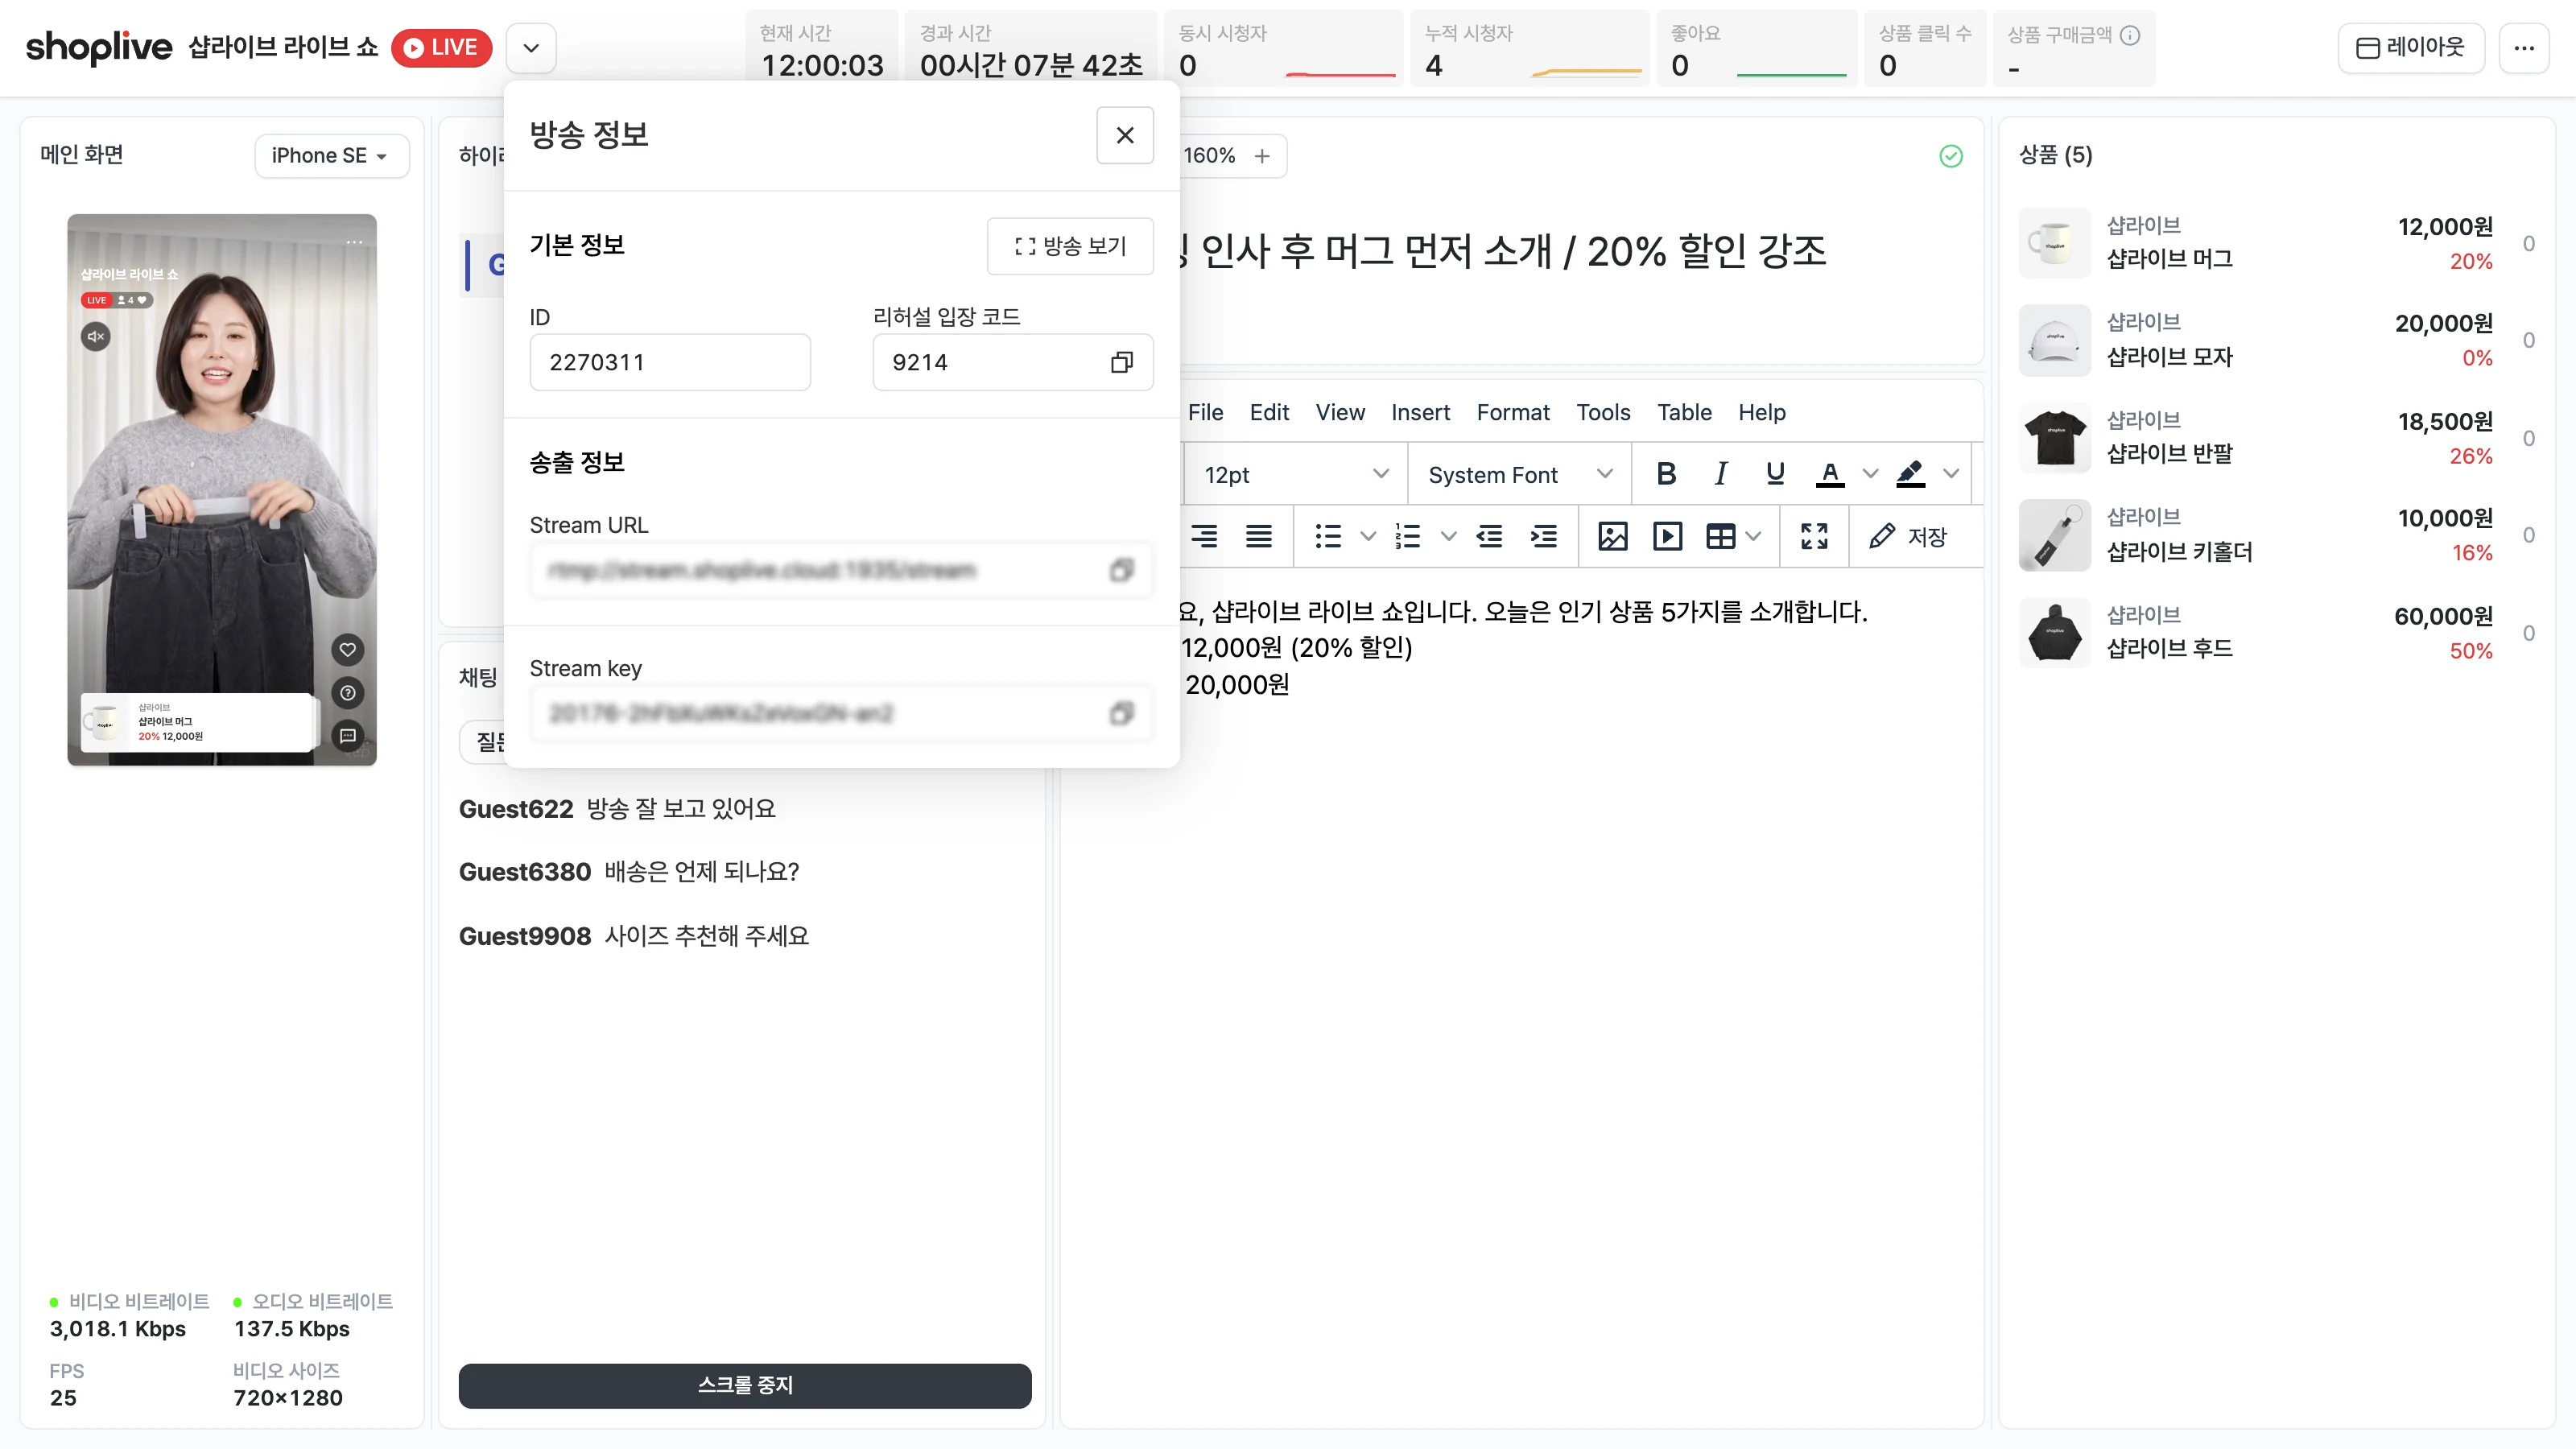Open the more options ellipsis menu
This screenshot has height=1449, width=2576.
(2524, 48)
